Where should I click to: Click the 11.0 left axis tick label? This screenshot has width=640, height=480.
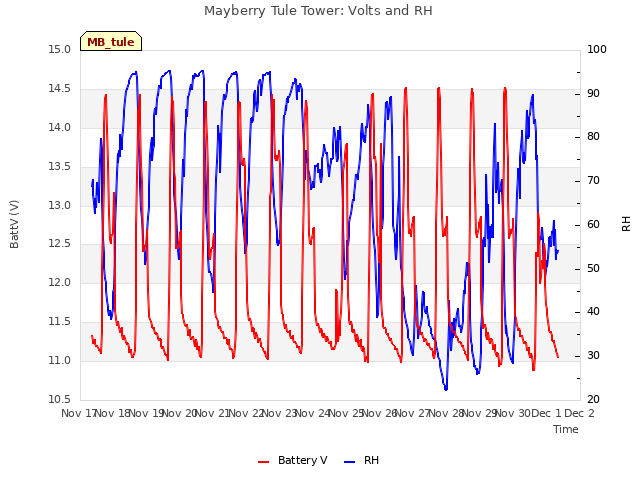pyautogui.click(x=59, y=360)
